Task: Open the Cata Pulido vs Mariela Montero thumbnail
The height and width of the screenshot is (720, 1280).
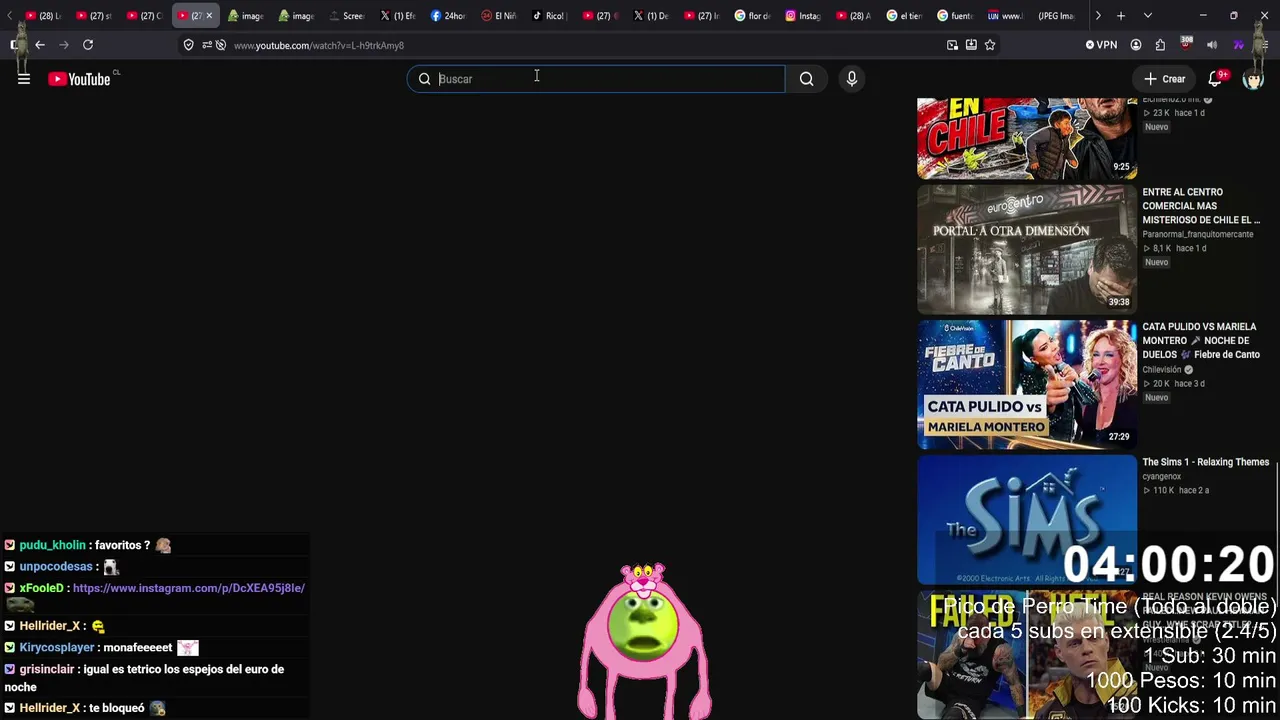Action: pos(1027,385)
